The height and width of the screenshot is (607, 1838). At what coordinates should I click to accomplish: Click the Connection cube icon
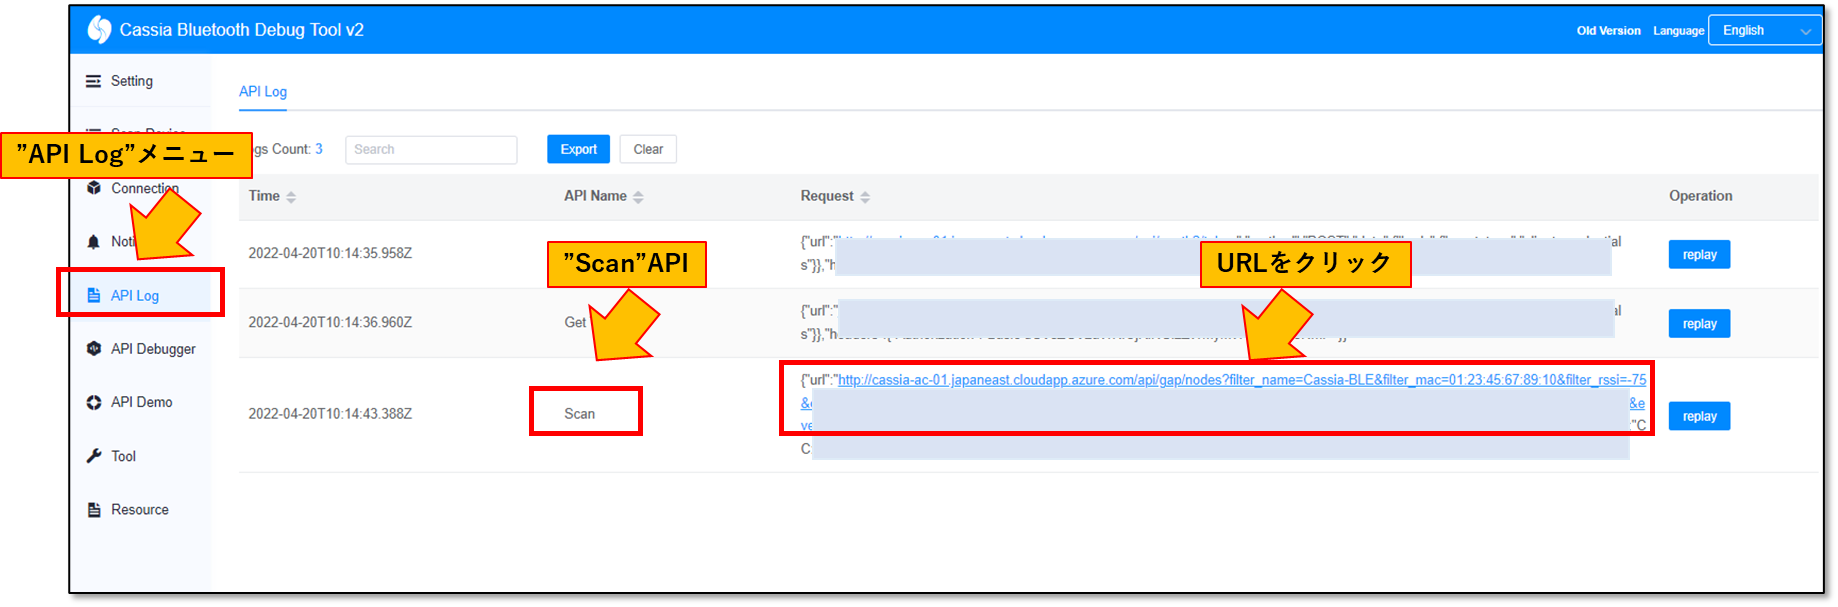click(x=94, y=188)
